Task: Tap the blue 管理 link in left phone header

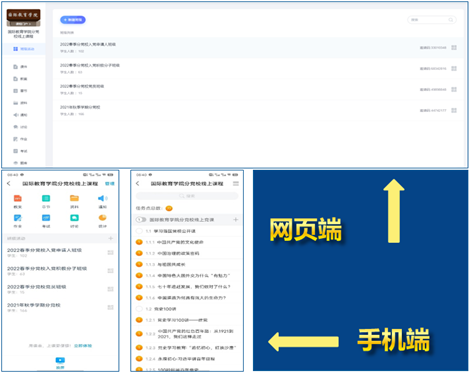Action: point(110,184)
